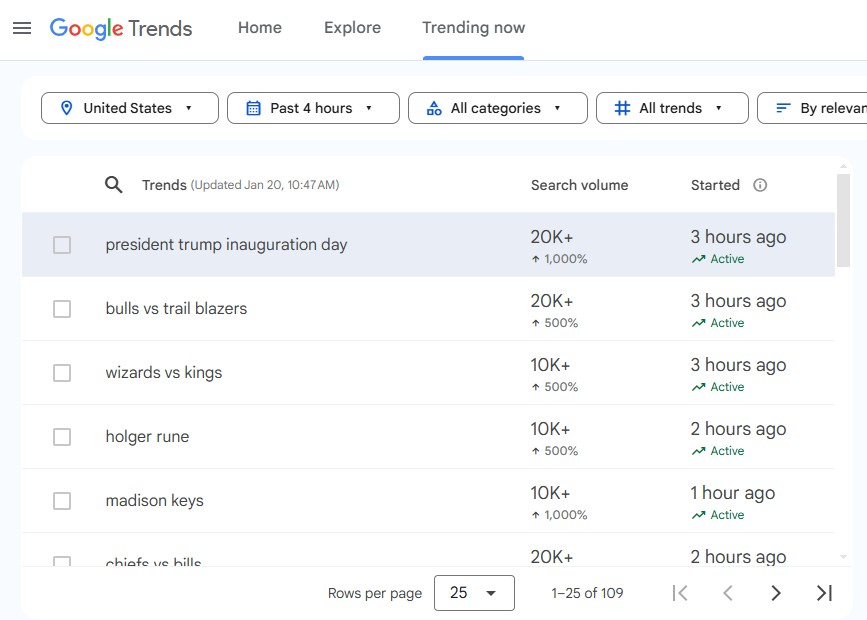Expand the Past 4 hours time filter

(313, 108)
